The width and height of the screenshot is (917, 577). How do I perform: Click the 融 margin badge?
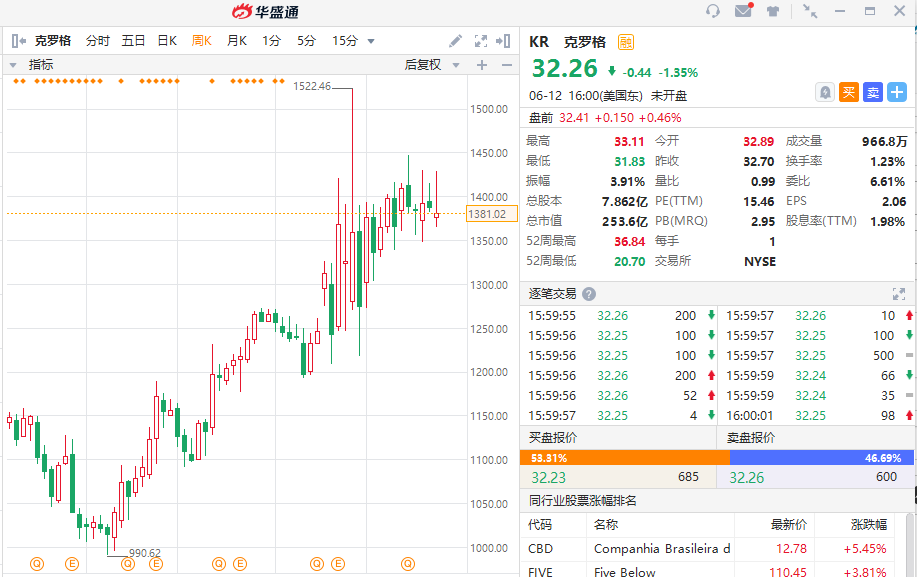[626, 42]
